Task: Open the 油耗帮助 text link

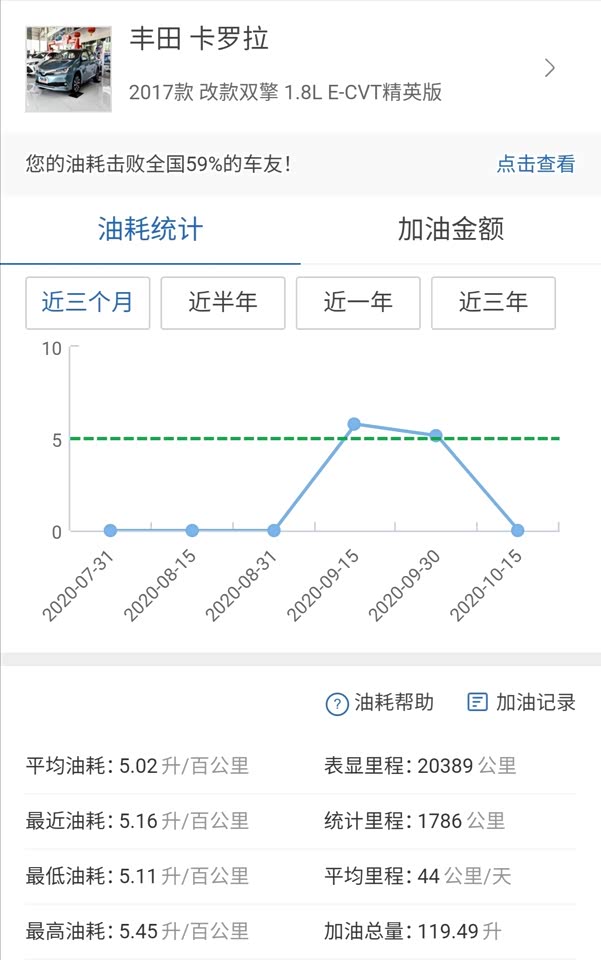Action: click(394, 702)
